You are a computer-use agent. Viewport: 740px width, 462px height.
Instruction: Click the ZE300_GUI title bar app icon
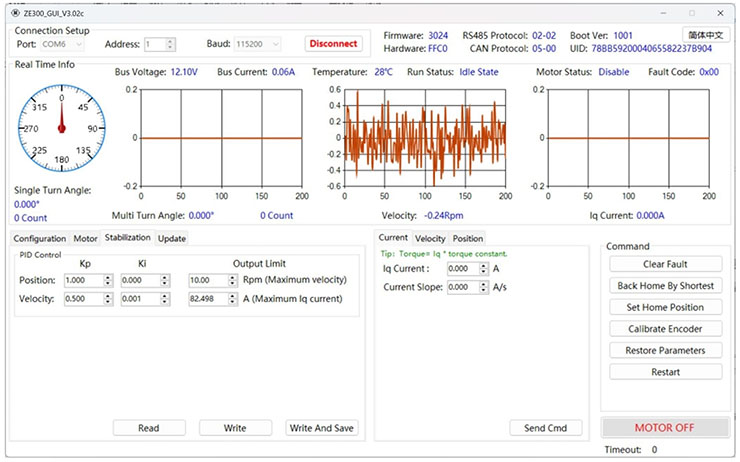click(x=15, y=13)
